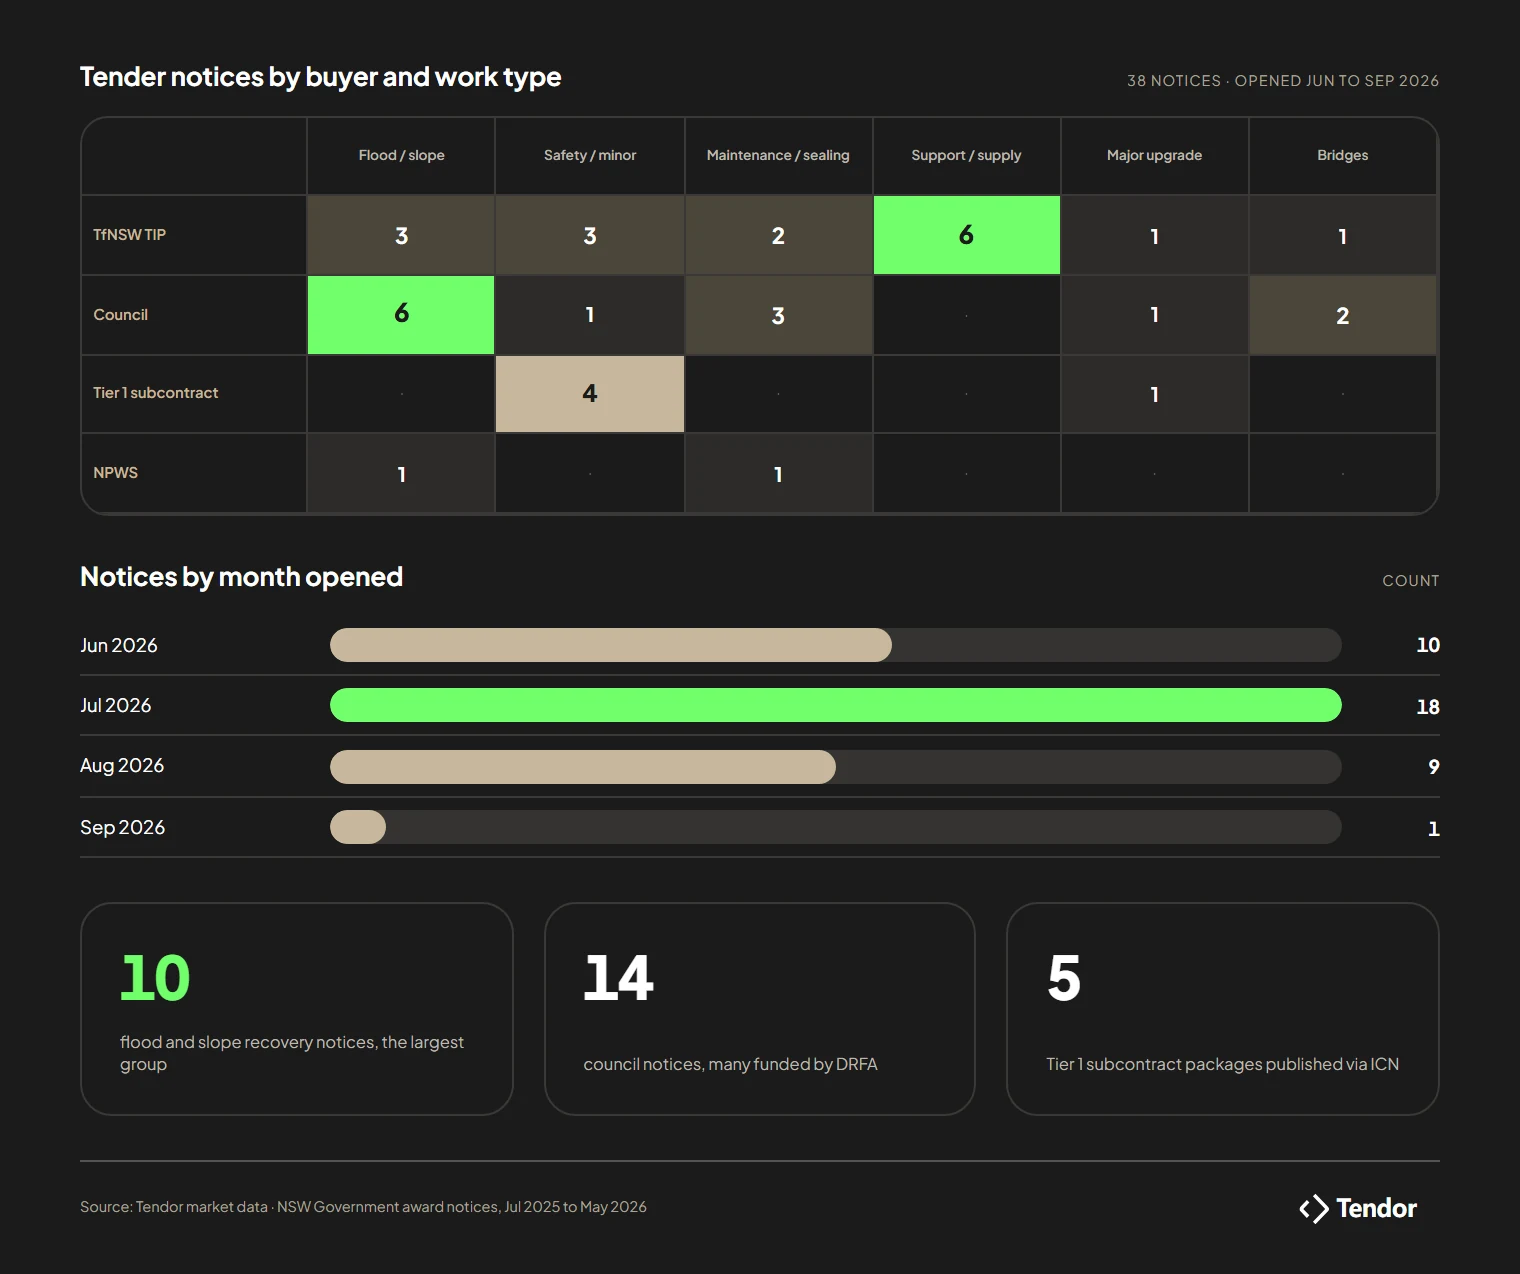
Task: Click the Sep 2026 month label
Action: click(122, 827)
